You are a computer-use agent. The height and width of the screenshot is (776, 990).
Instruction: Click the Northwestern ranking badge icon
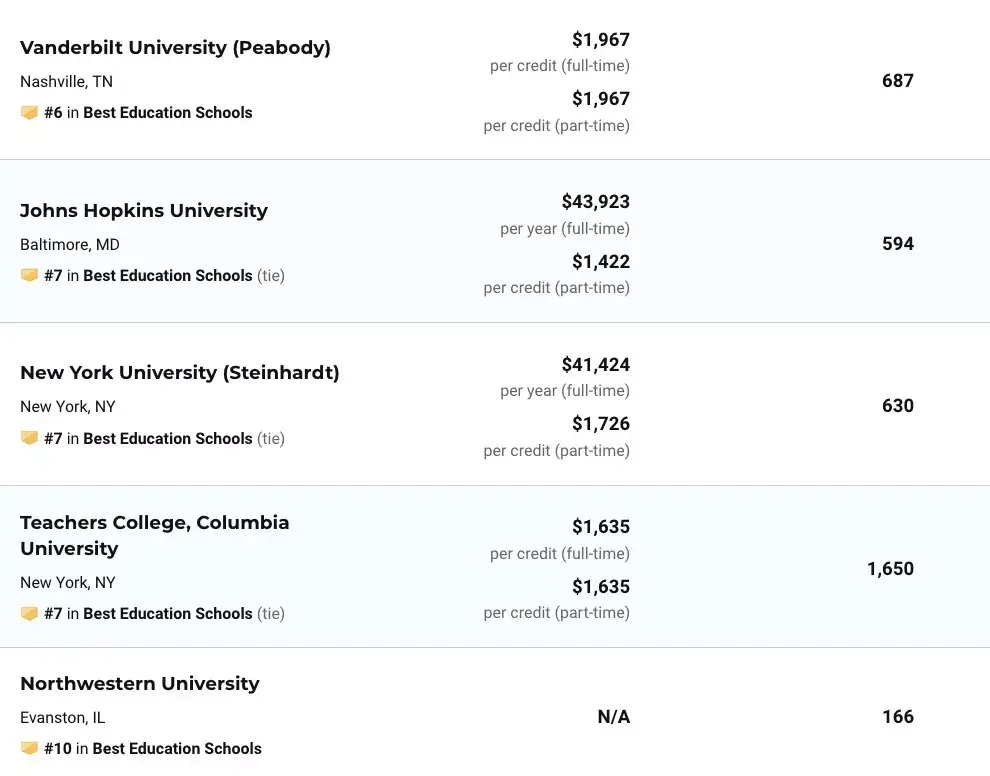click(29, 748)
